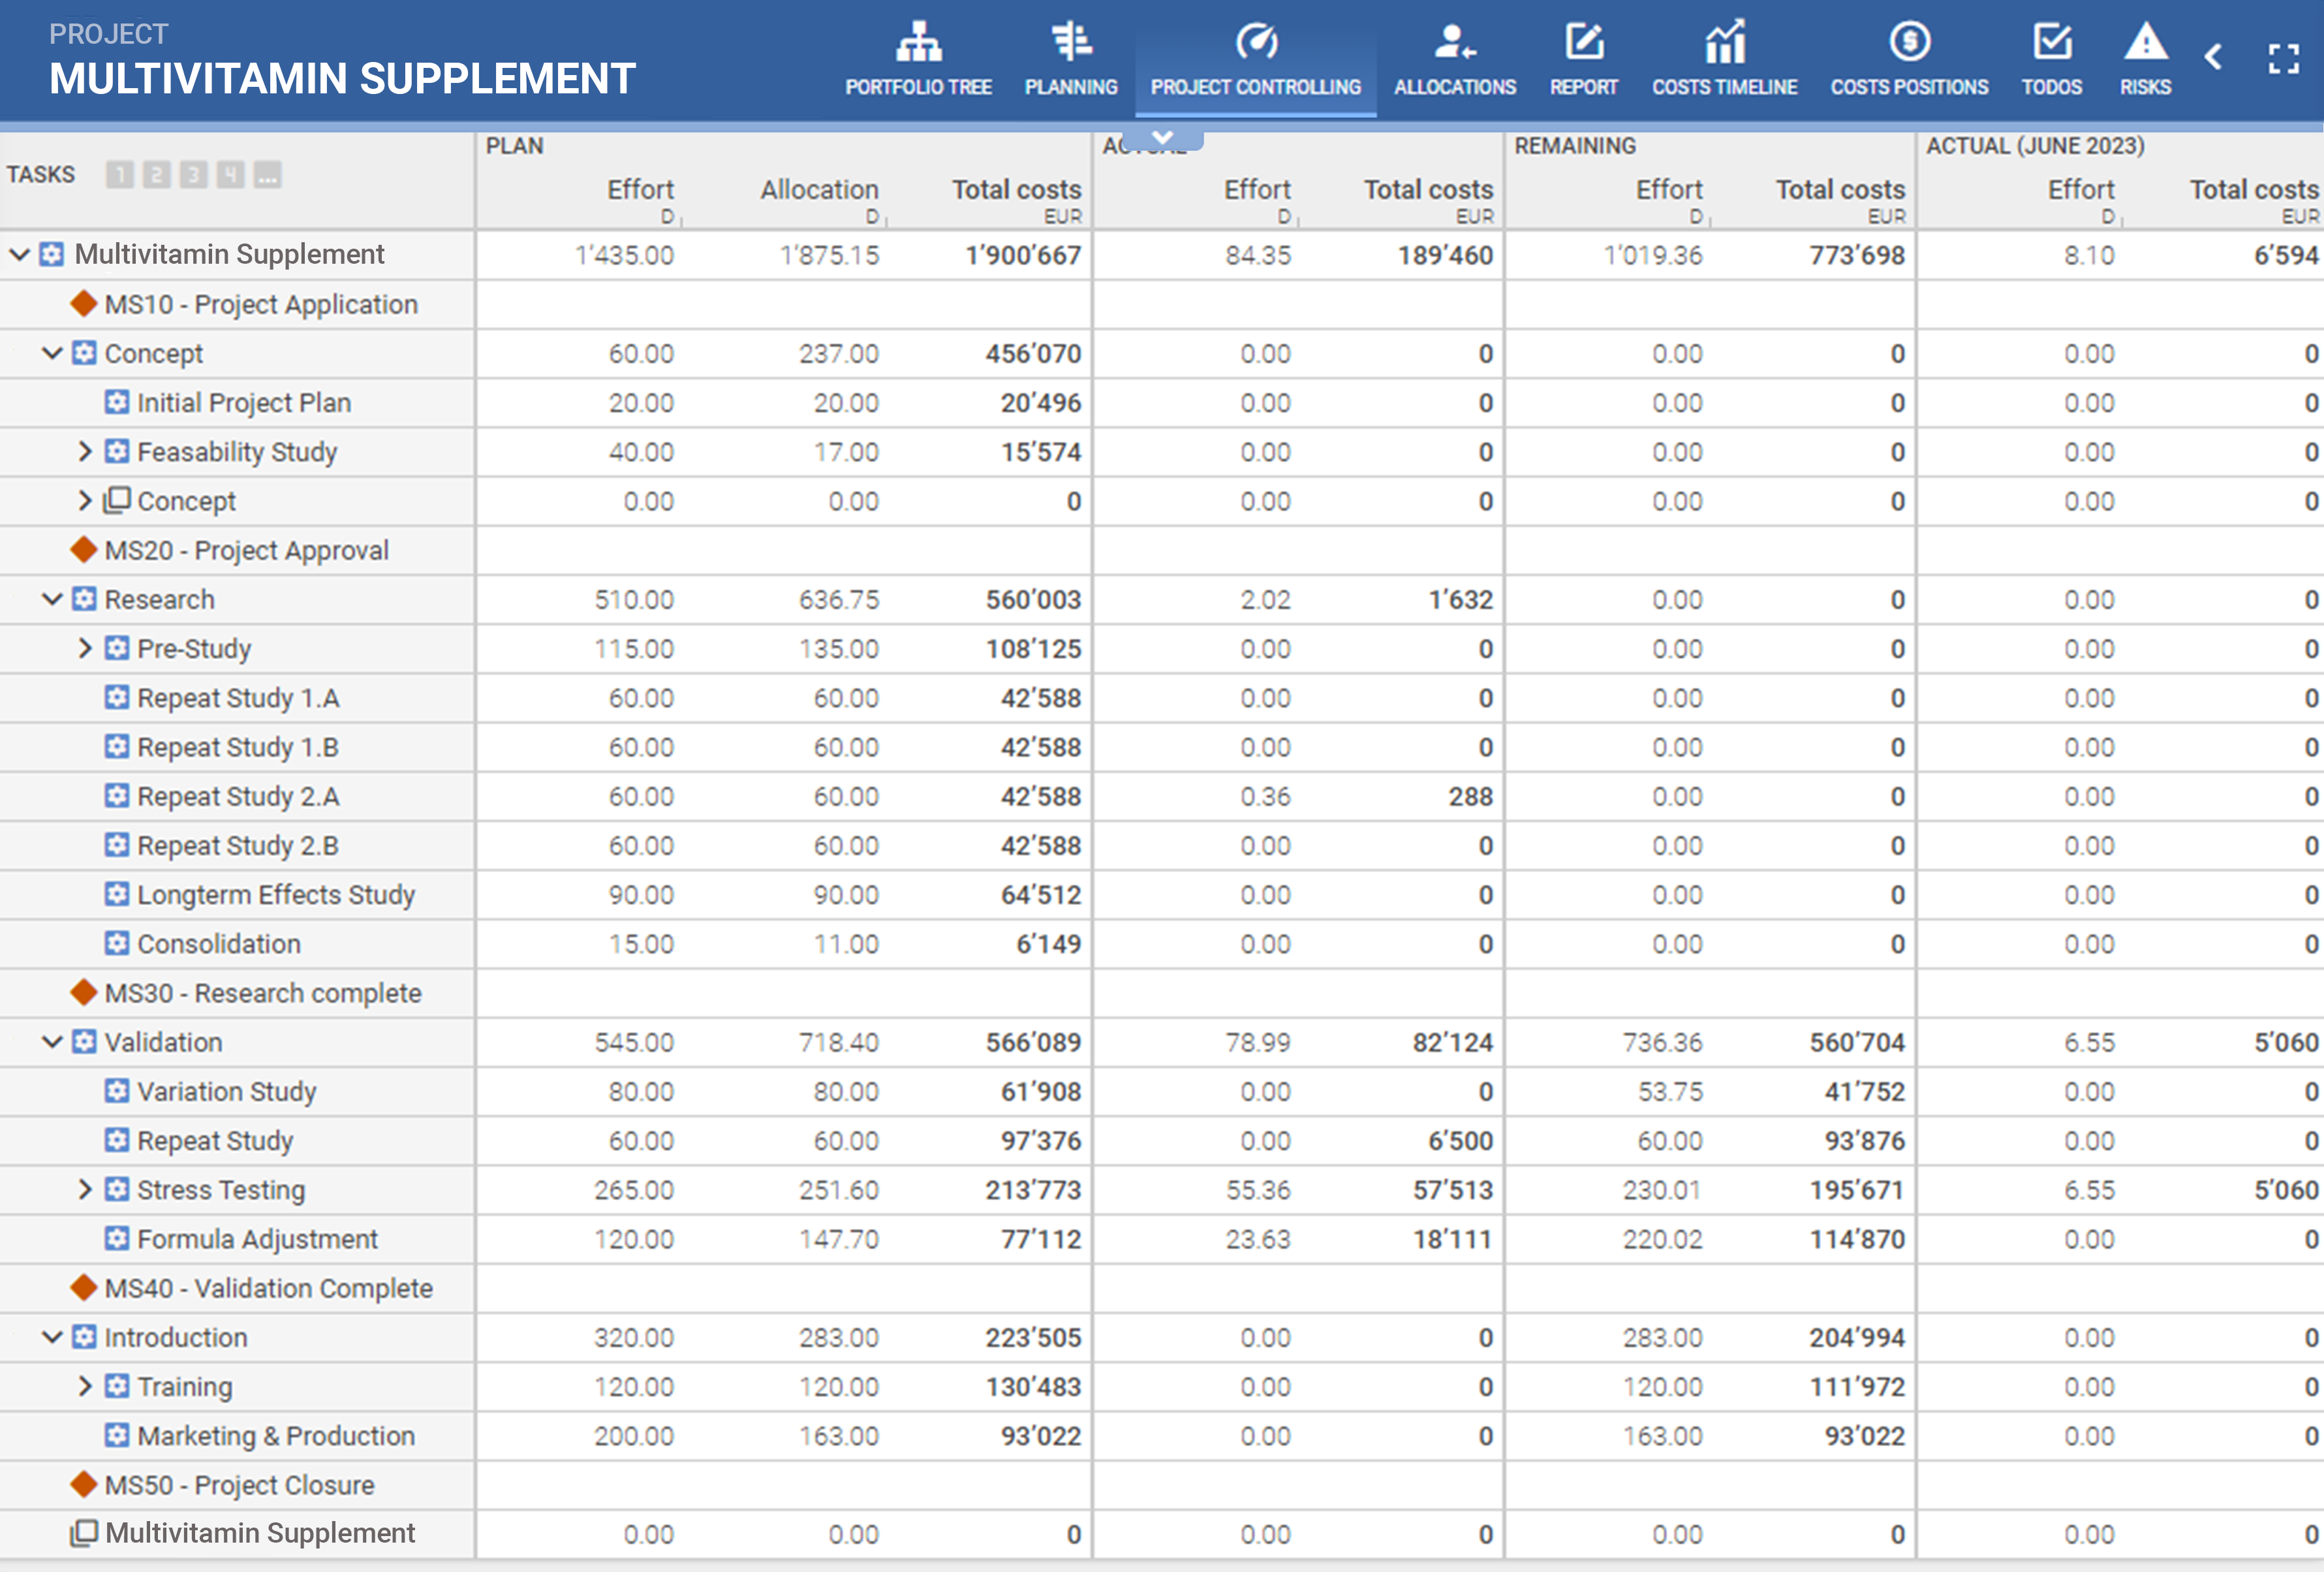Click the Remaining Total costs column header
The width and height of the screenshot is (2324, 1572).
pos(1840,189)
